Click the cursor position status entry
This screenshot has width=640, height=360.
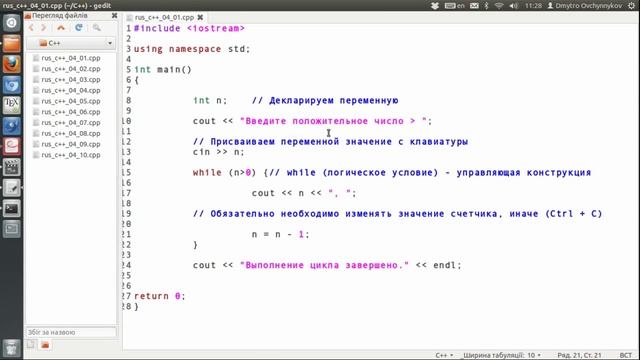click(579, 355)
